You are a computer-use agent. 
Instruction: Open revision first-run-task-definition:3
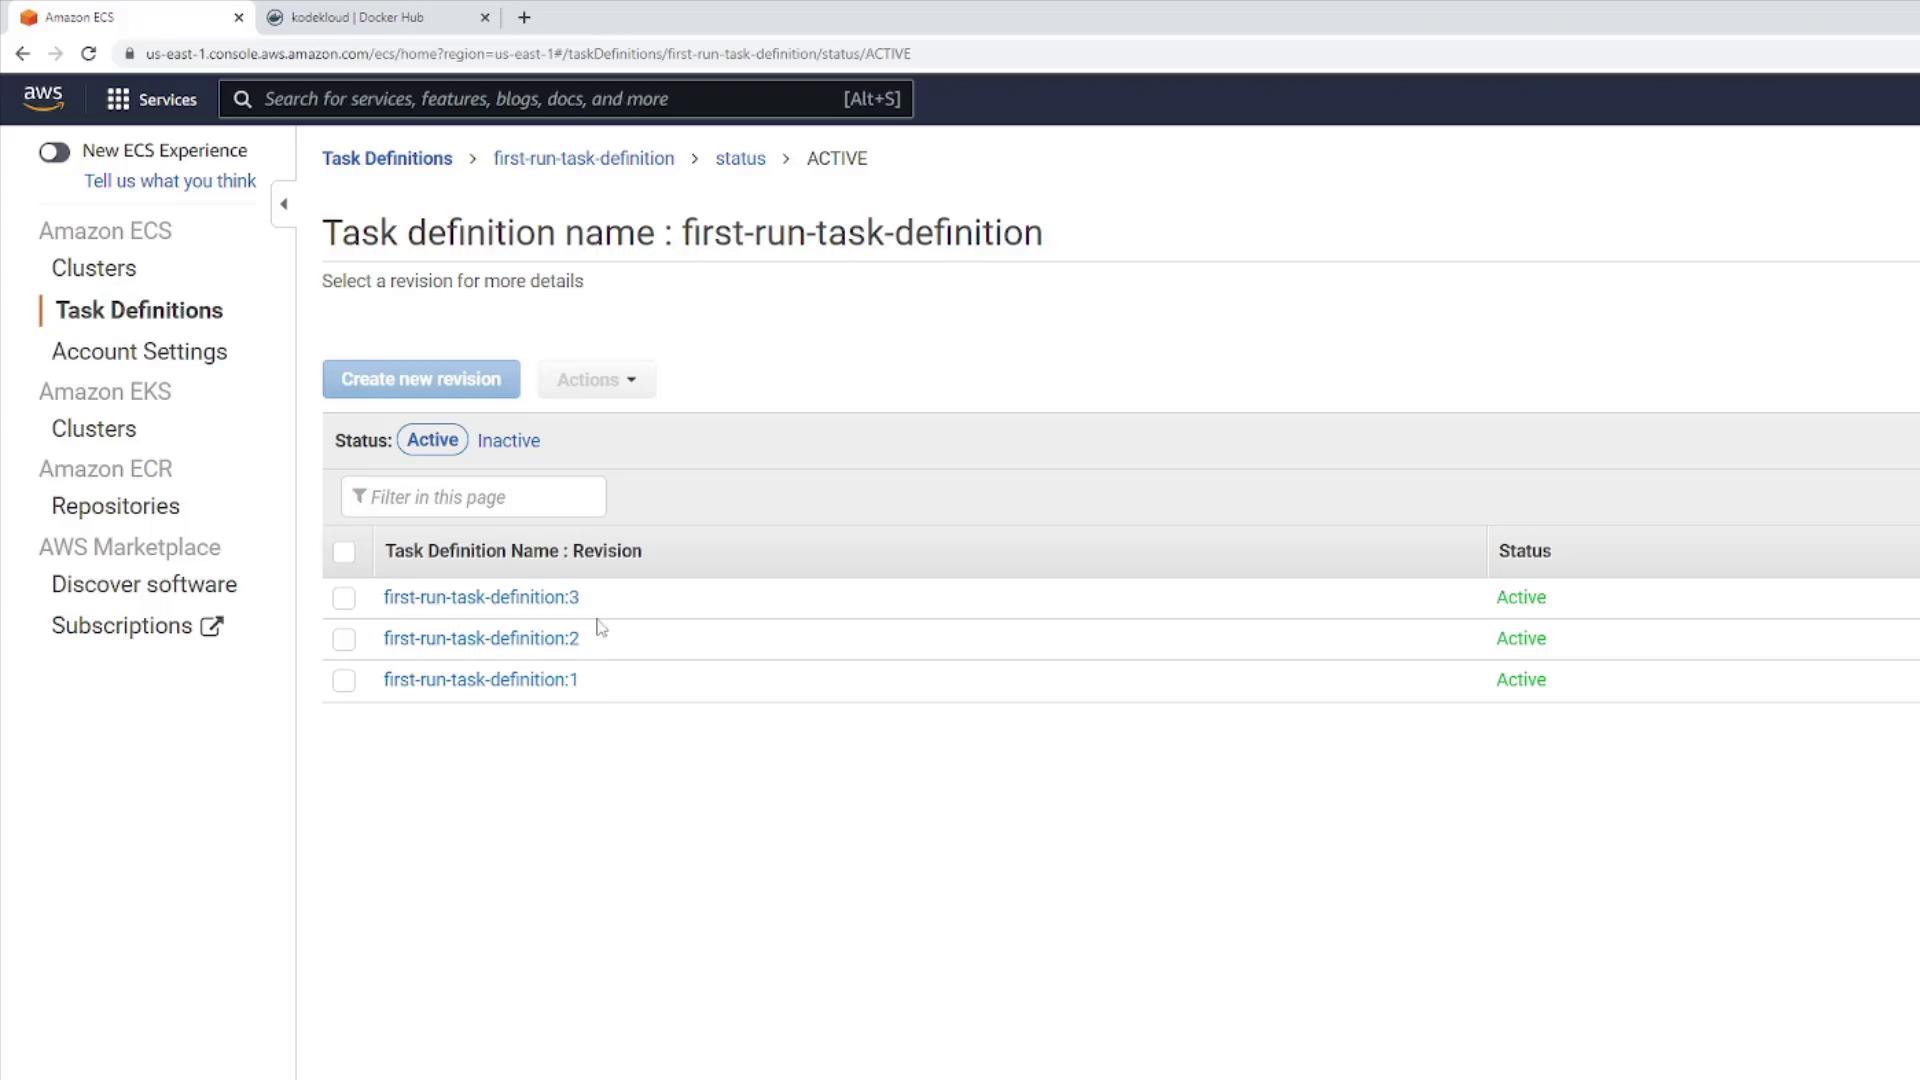[x=481, y=597]
